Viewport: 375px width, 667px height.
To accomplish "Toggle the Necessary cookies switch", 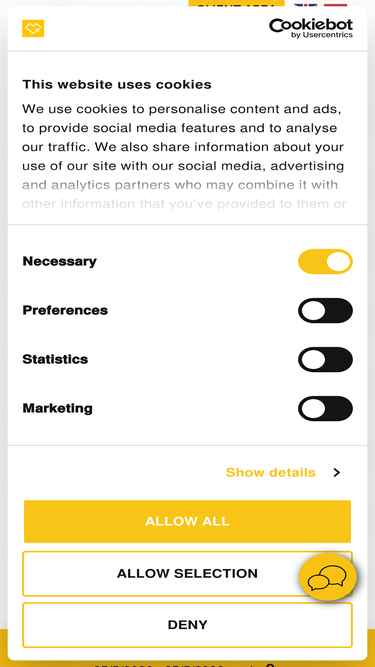I will (325, 261).
